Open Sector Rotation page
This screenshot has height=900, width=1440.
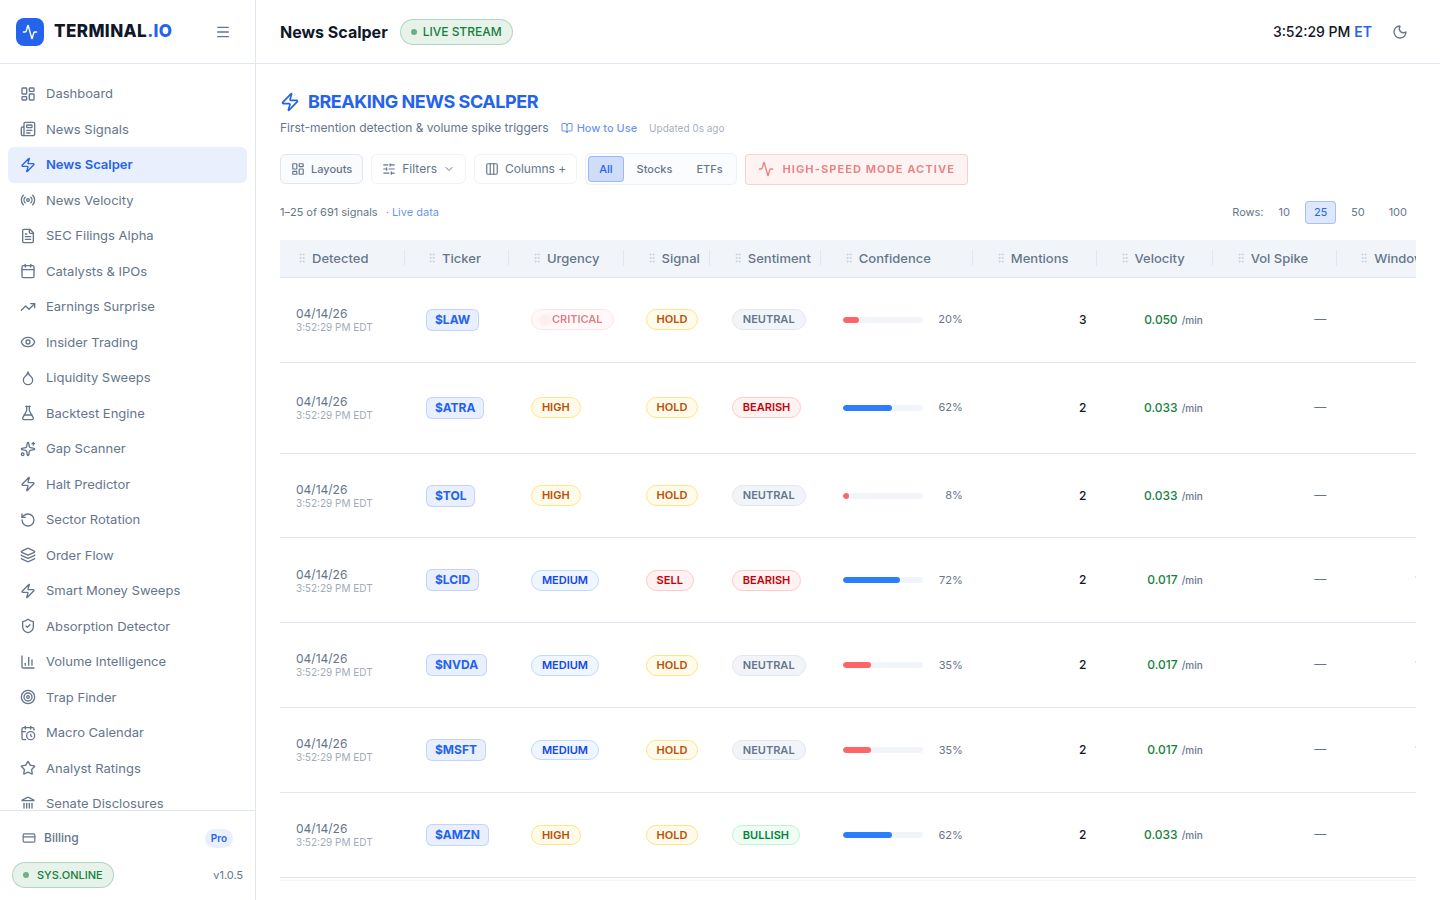[127, 520]
